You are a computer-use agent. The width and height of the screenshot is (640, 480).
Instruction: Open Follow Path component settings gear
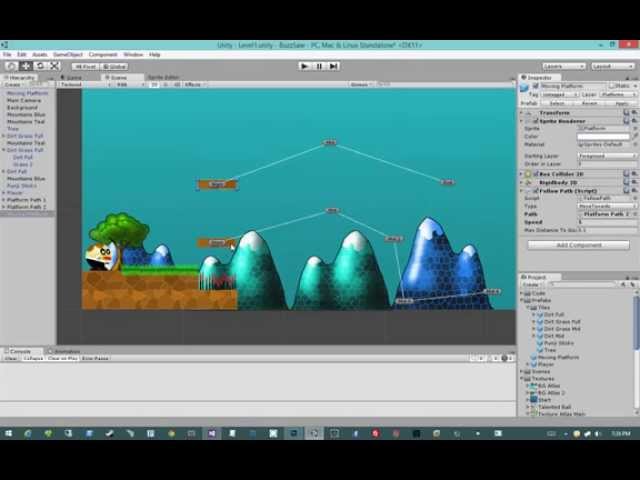[634, 191]
